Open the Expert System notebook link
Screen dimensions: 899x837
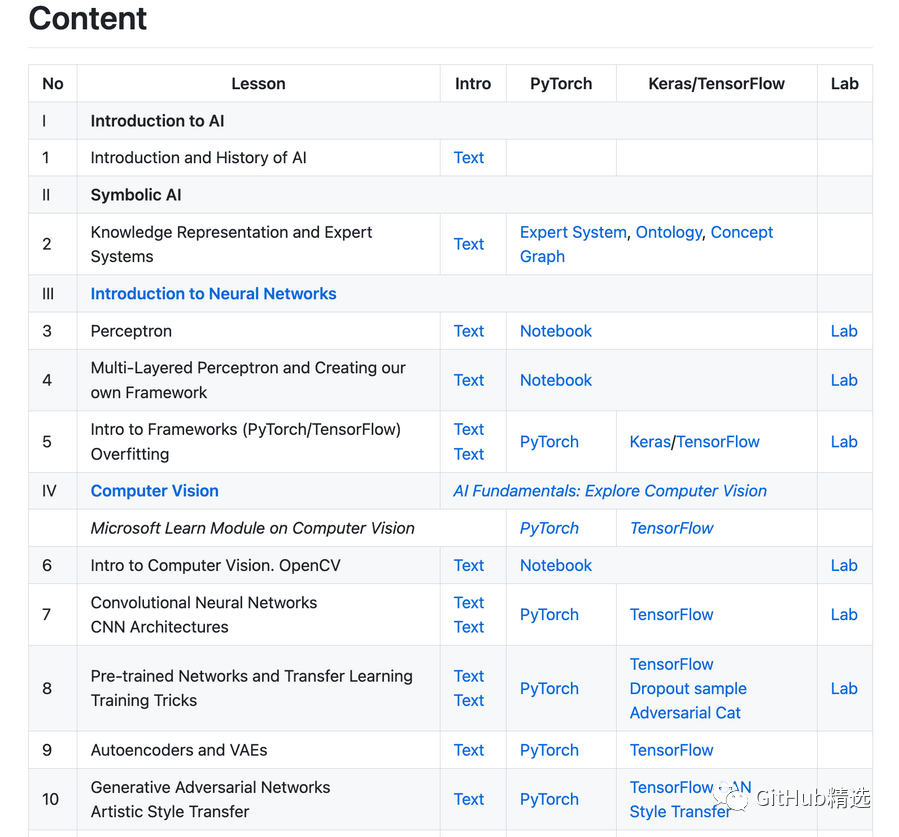pos(573,232)
